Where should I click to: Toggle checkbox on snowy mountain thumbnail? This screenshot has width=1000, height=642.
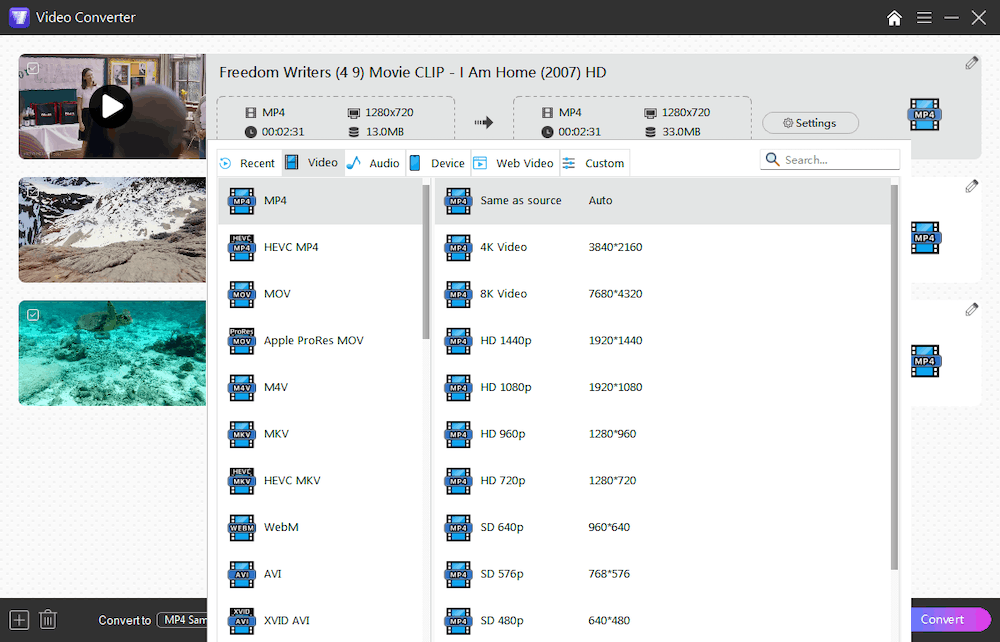pos(33,191)
